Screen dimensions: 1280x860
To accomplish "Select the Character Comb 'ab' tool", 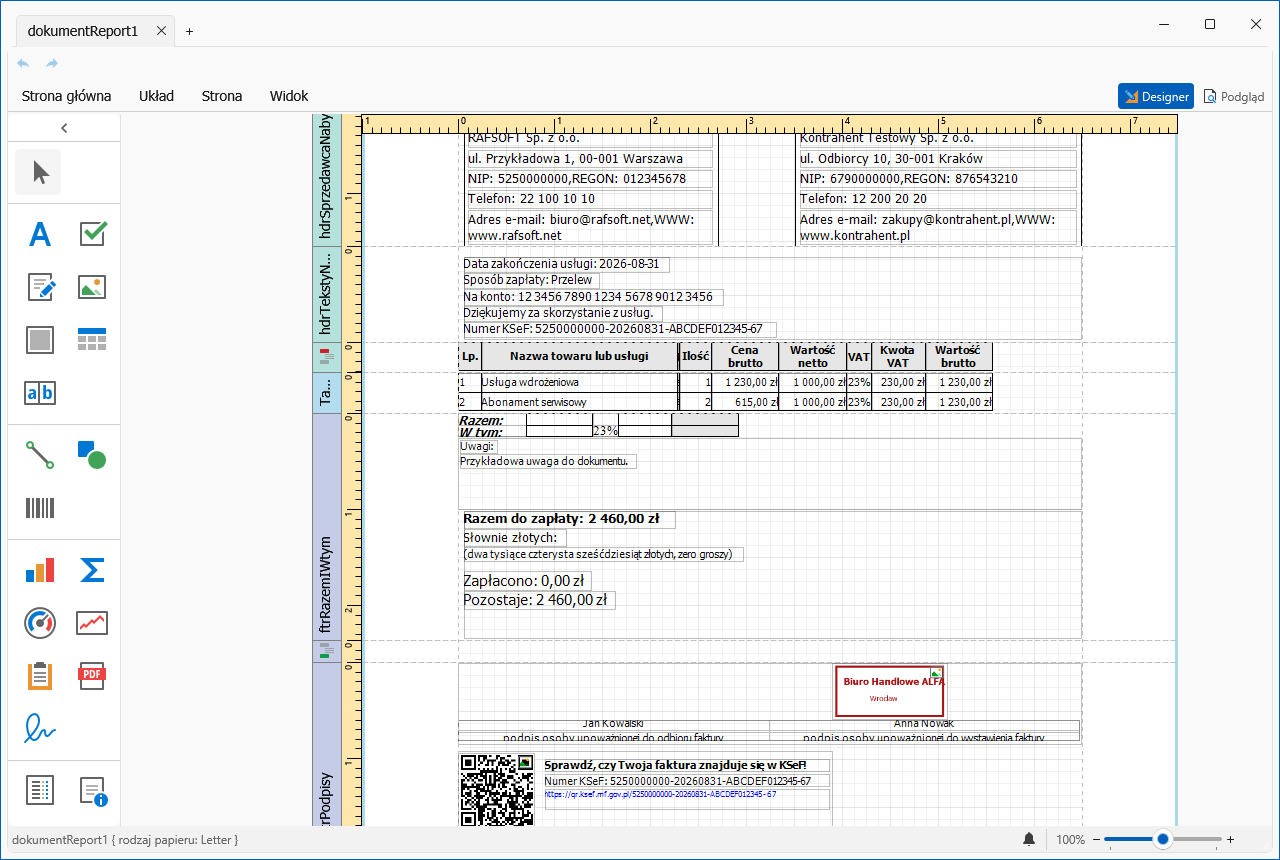I will [39, 393].
